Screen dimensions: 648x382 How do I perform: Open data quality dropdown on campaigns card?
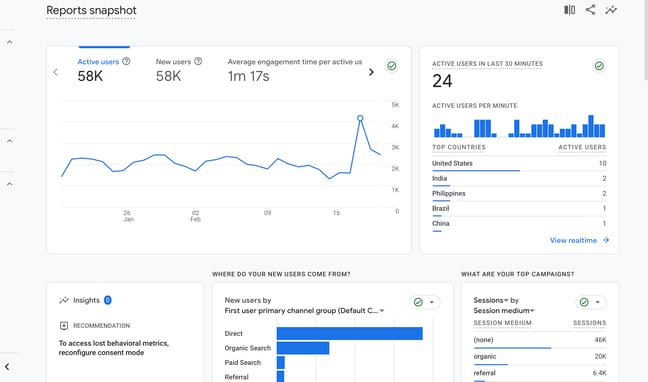591,302
